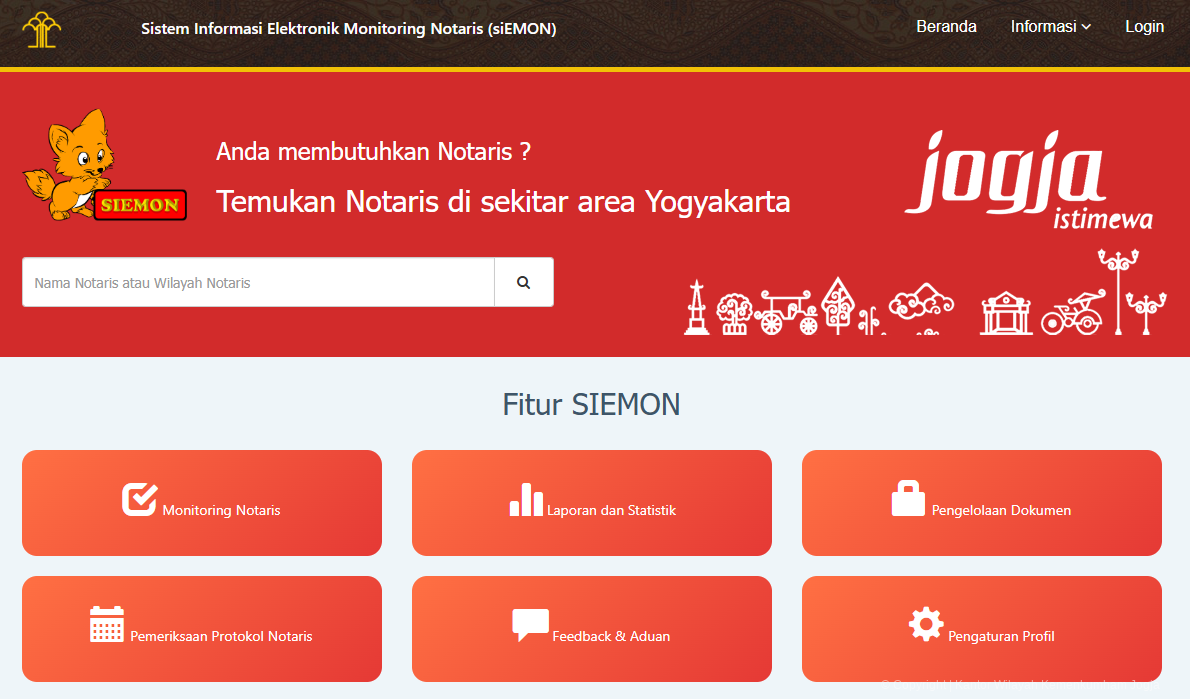Select Beranda in the navigation bar
The image size is (1190, 699).
point(946,27)
